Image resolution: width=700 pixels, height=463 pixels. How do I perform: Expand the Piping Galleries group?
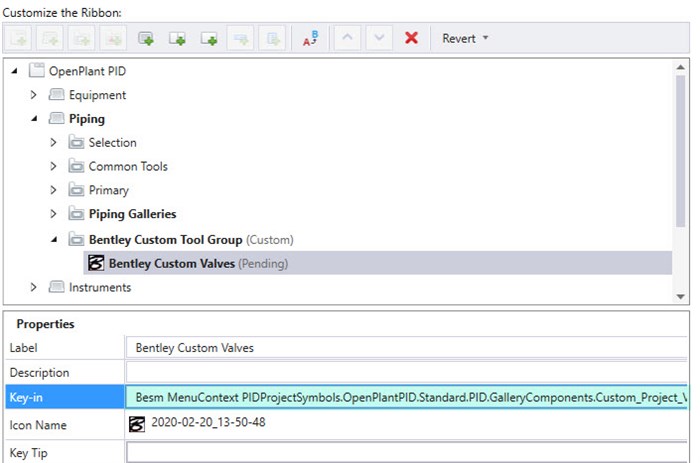[x=53, y=214]
